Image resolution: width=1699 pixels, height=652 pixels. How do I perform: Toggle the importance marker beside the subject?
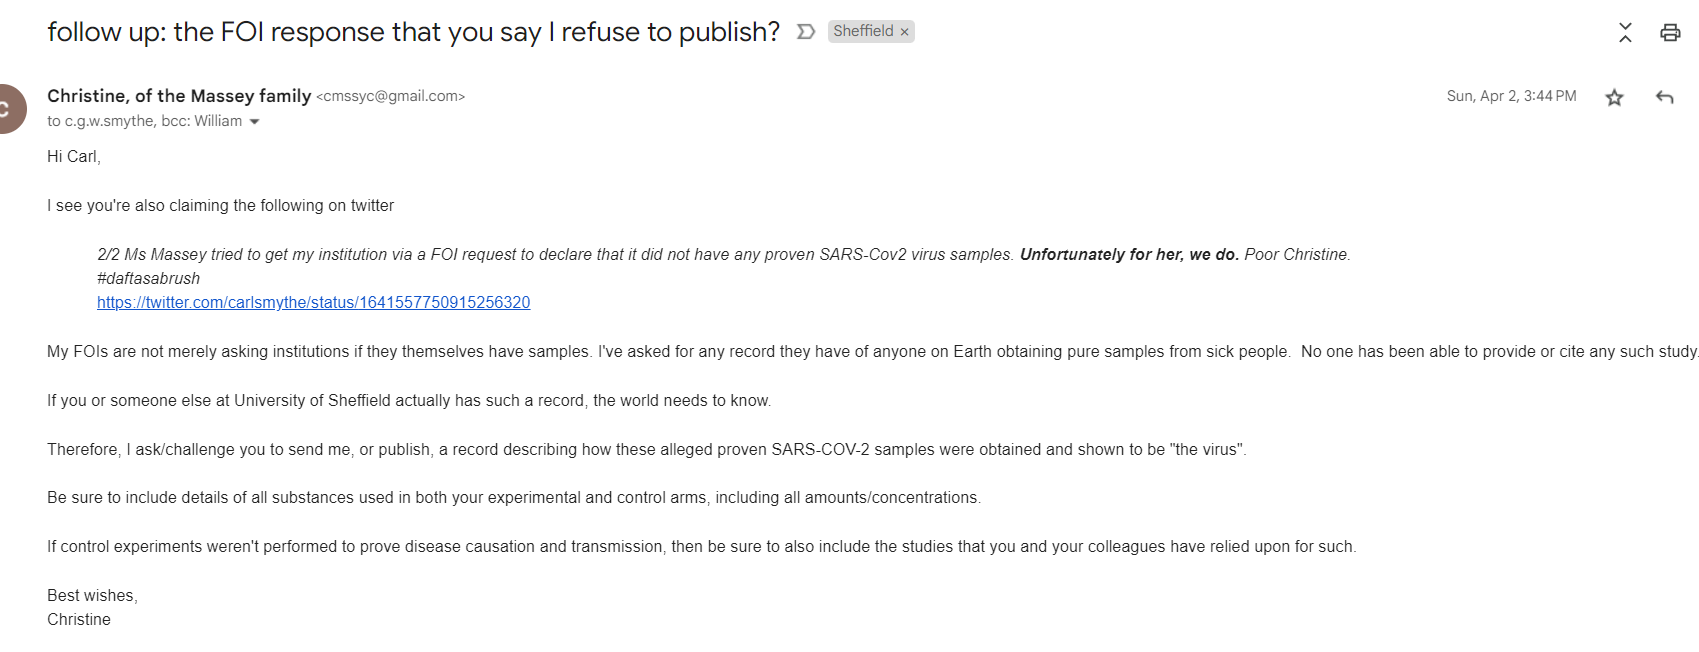coord(805,32)
